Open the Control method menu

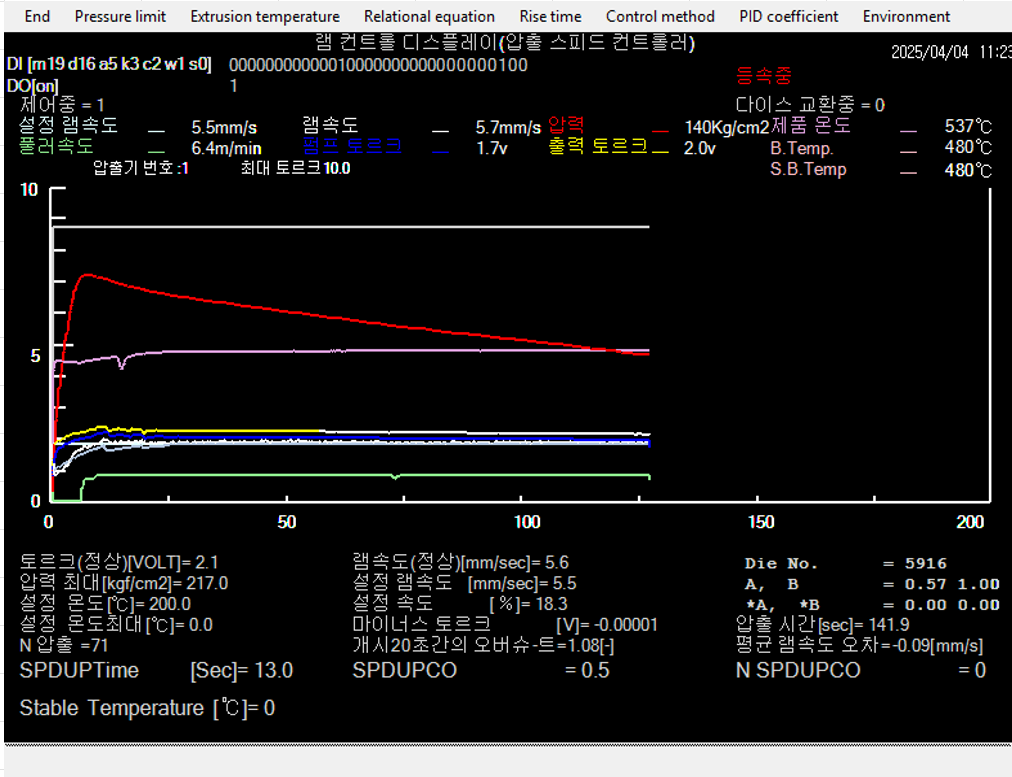660,16
